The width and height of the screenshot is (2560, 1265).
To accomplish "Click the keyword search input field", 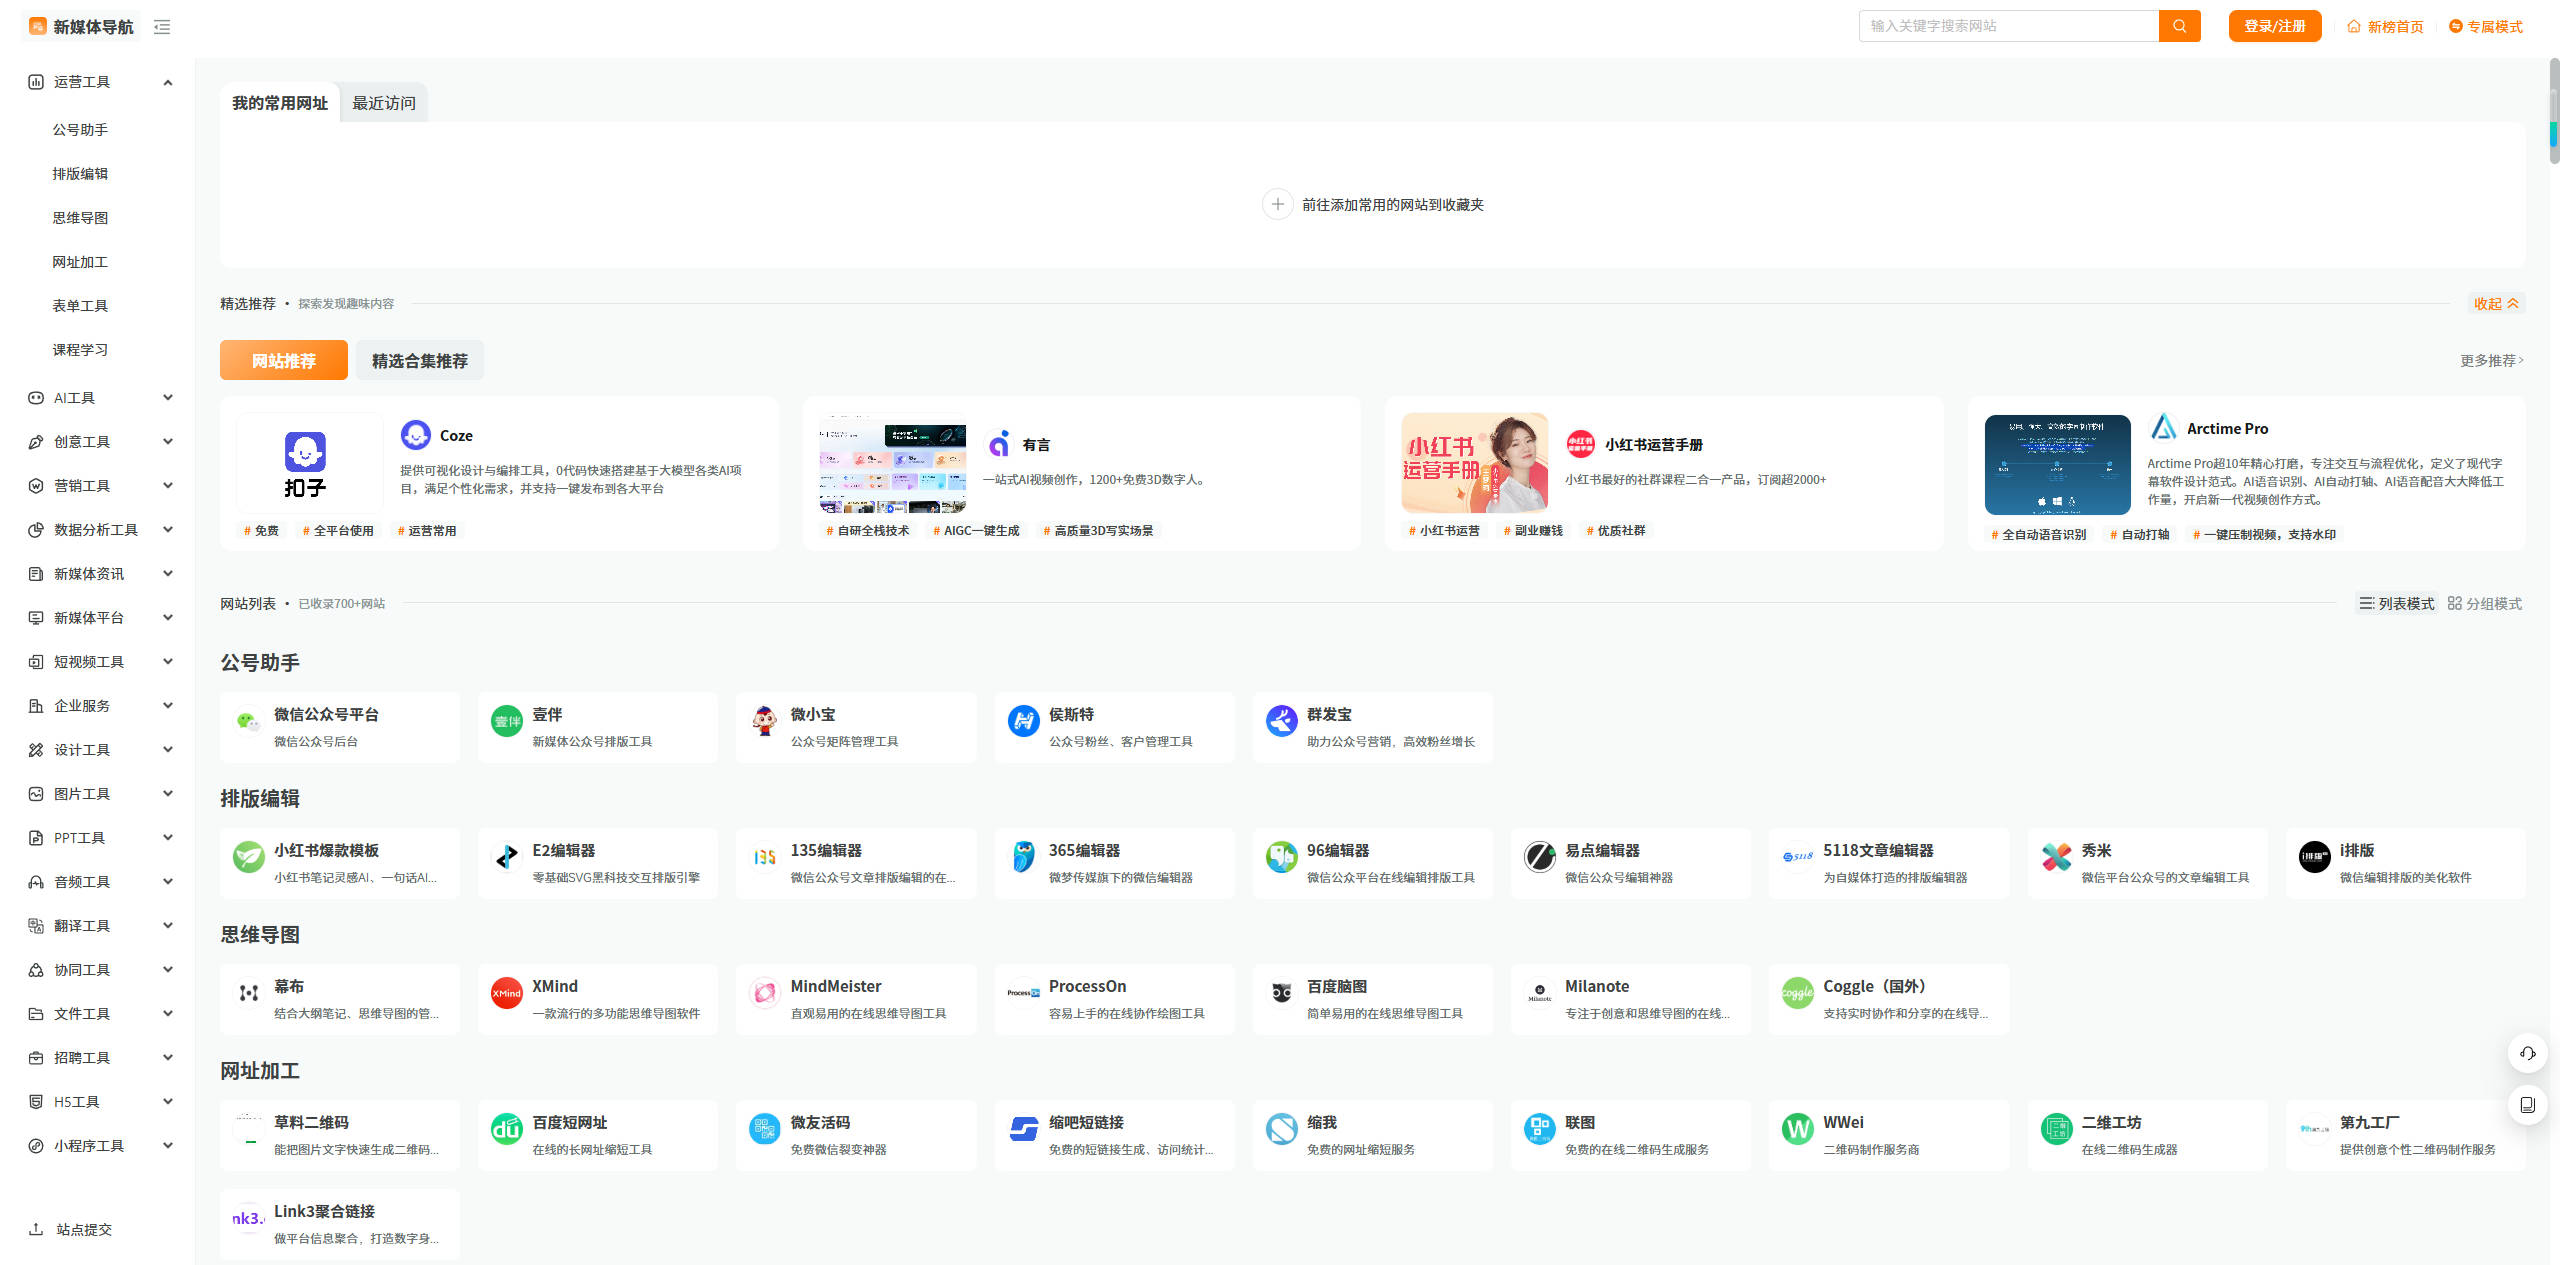I will click(x=2009, y=26).
